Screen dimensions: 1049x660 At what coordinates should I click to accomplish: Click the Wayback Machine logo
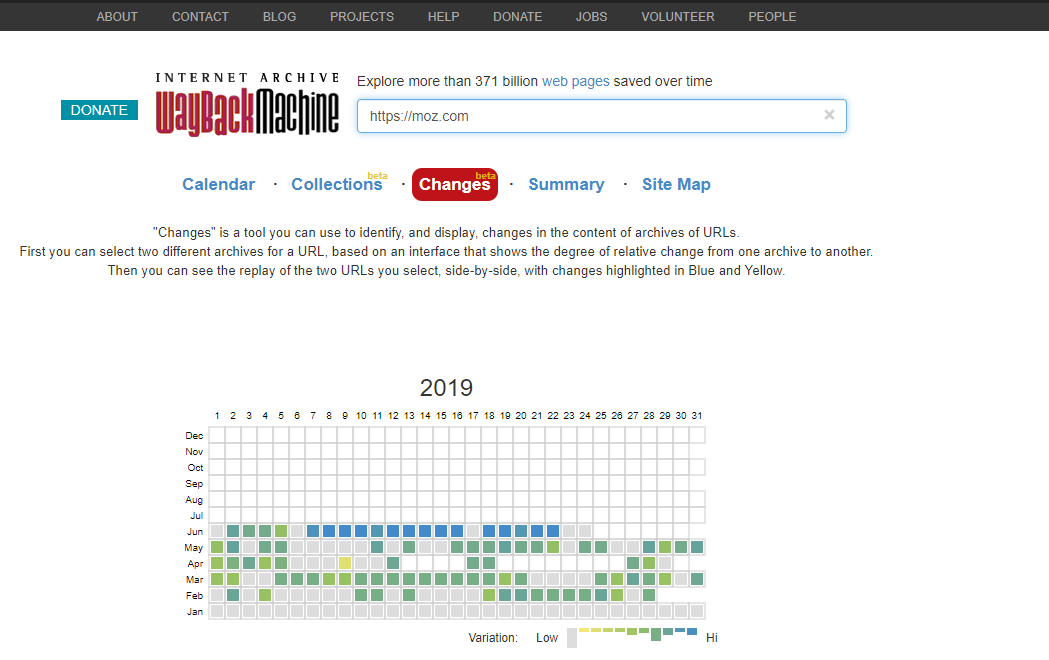click(x=248, y=105)
